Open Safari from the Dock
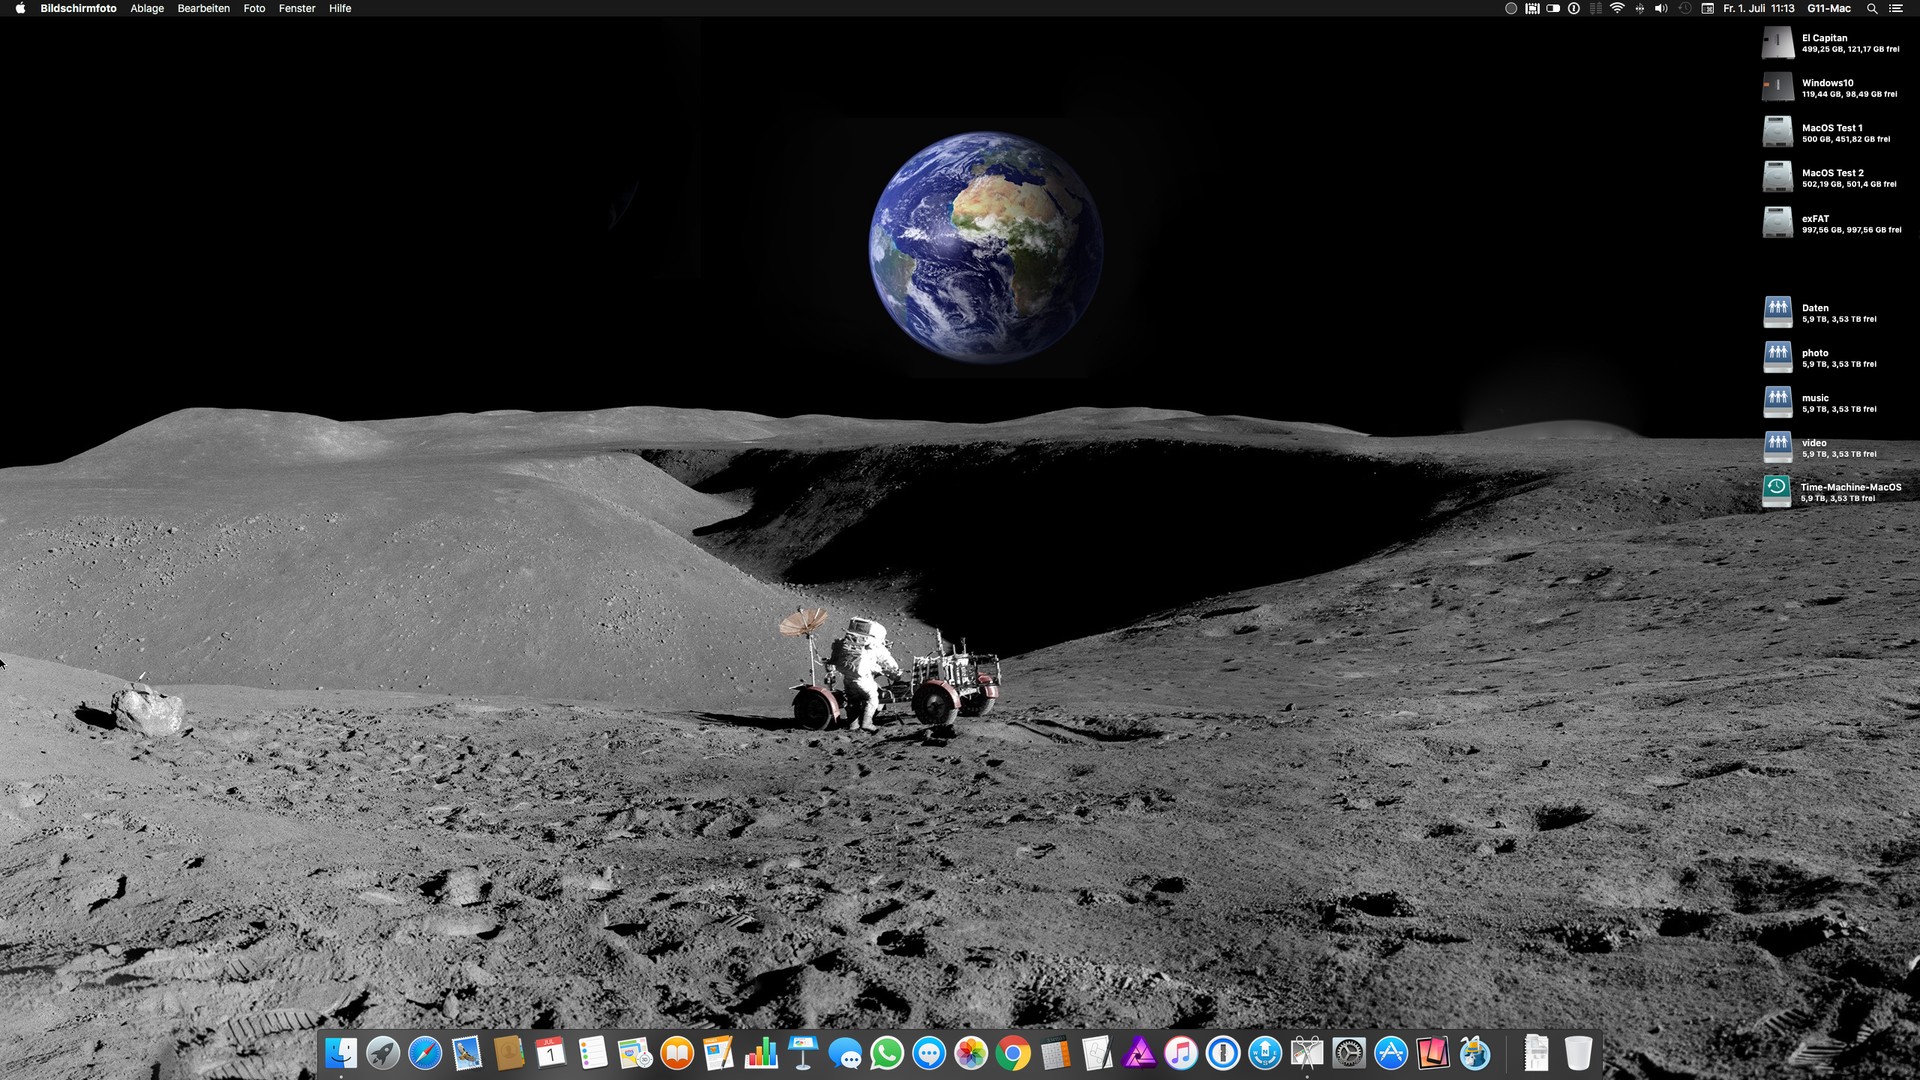The image size is (1920, 1080). click(x=425, y=1053)
